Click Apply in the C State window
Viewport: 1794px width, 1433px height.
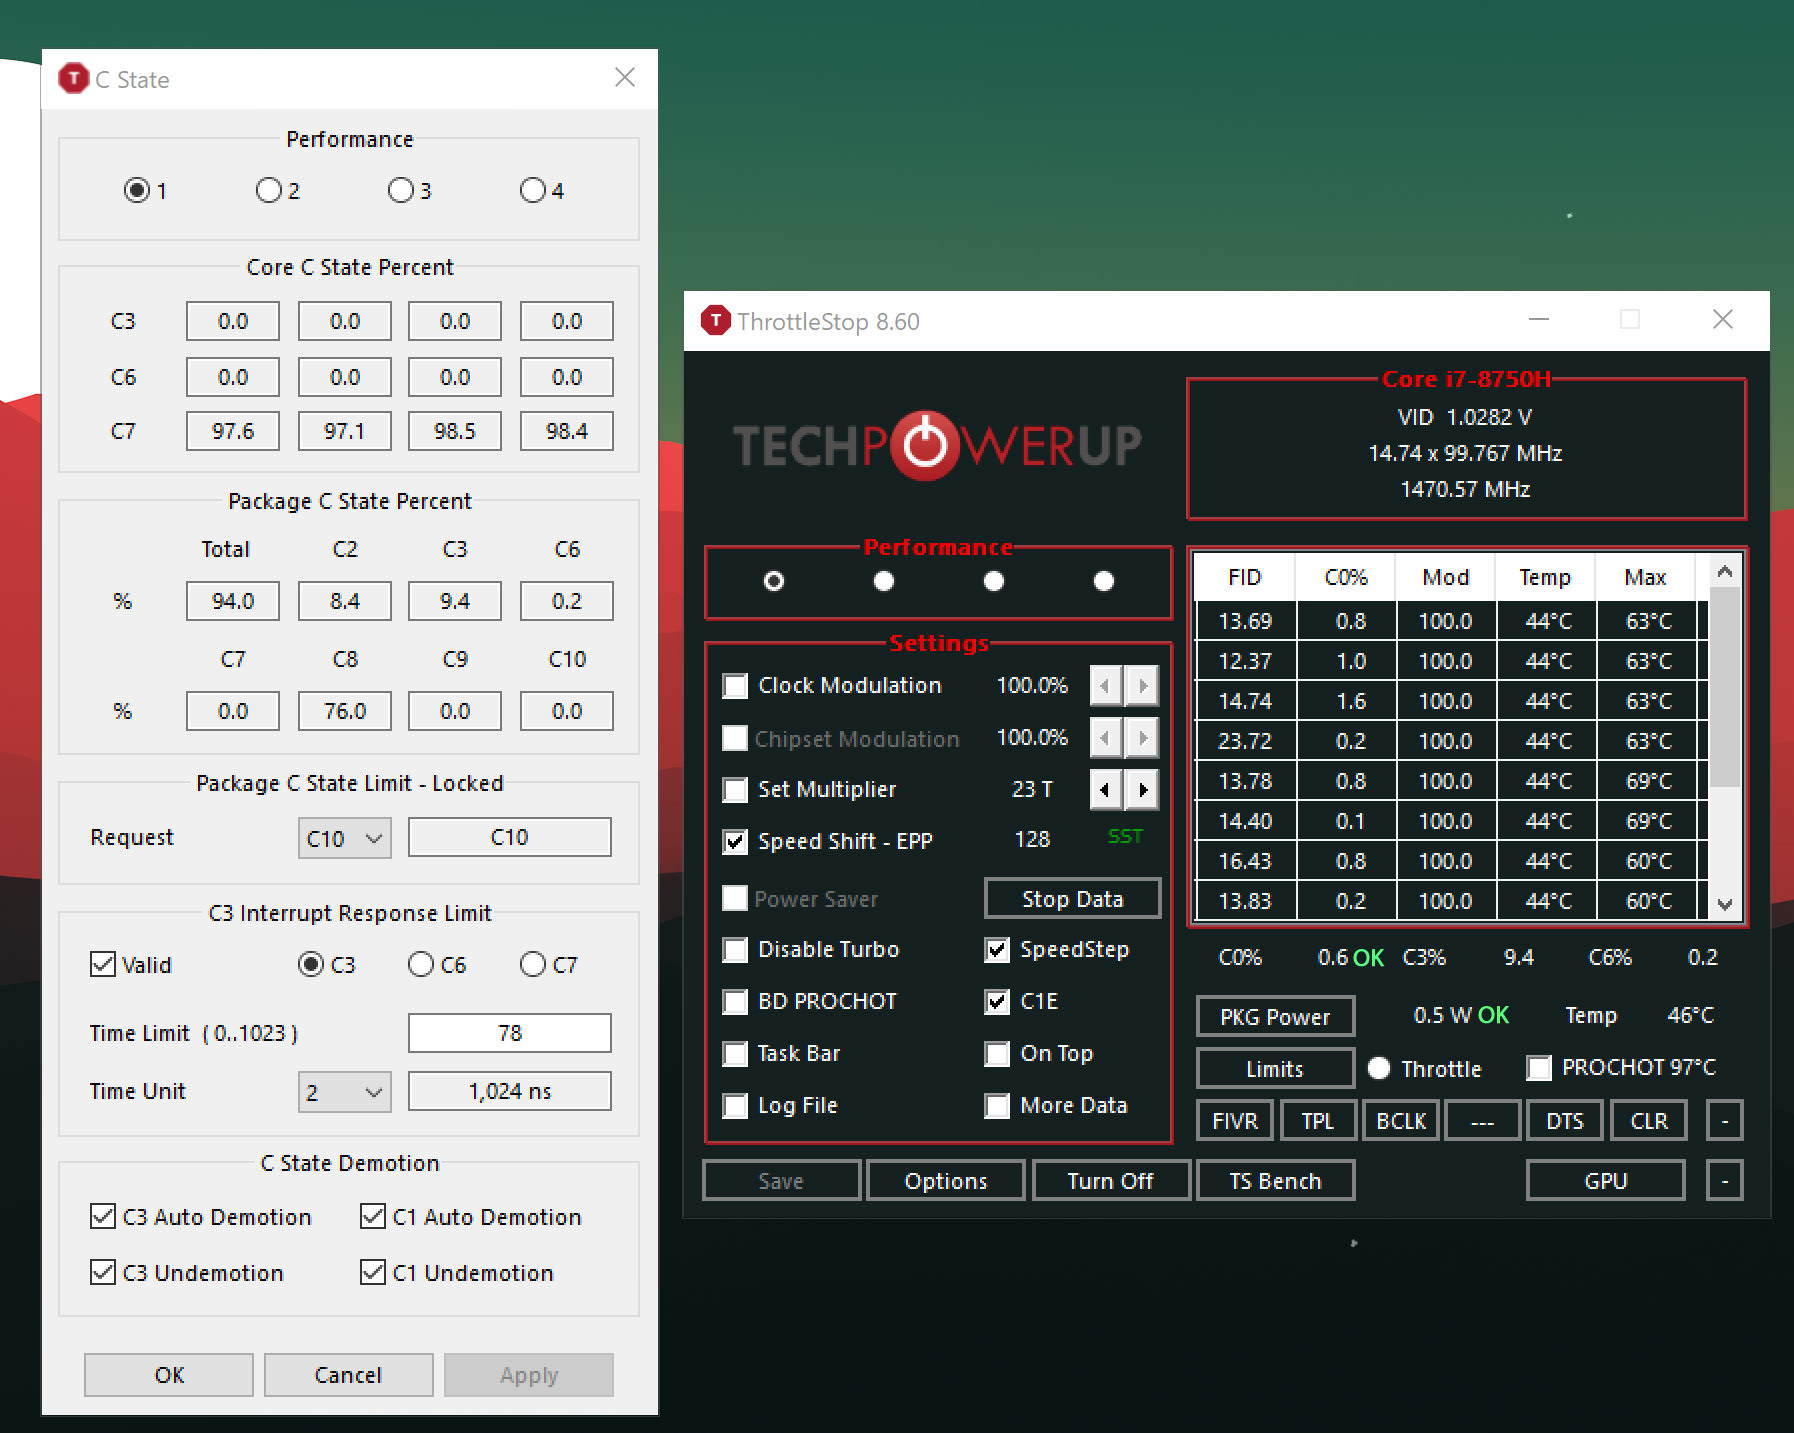click(529, 1375)
